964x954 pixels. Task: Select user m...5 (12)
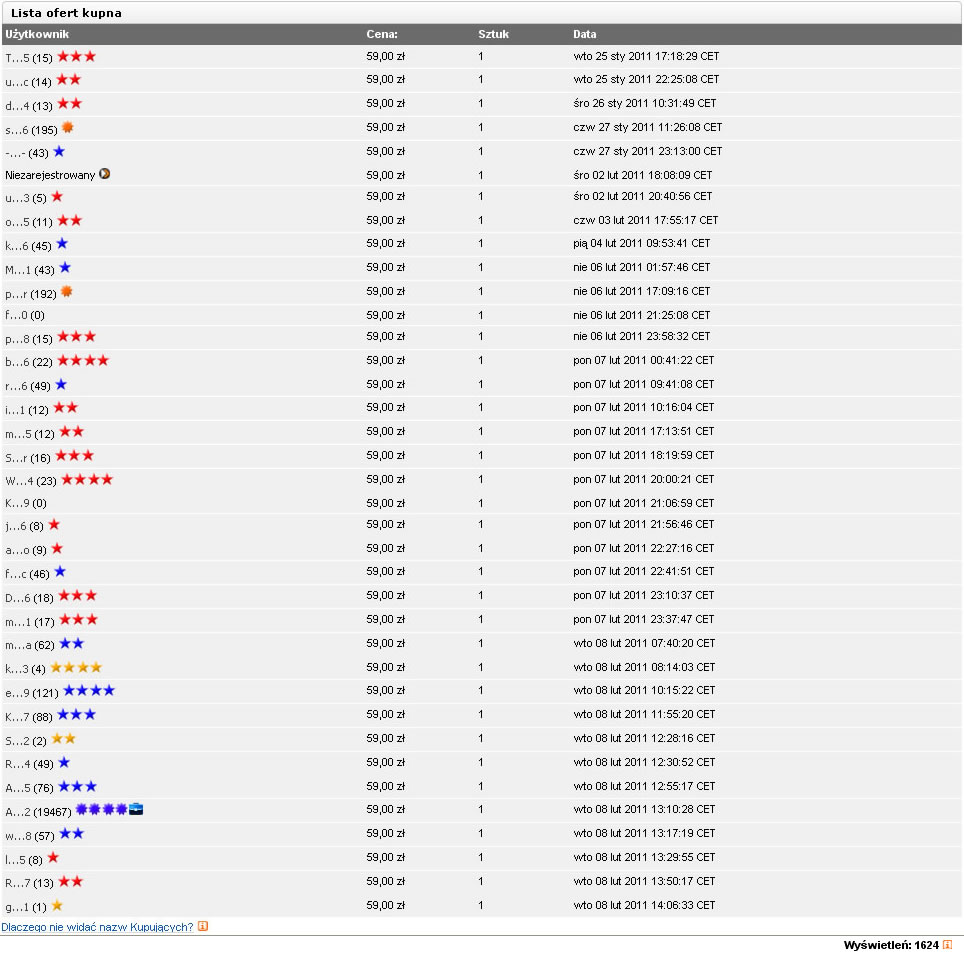tap(30, 434)
